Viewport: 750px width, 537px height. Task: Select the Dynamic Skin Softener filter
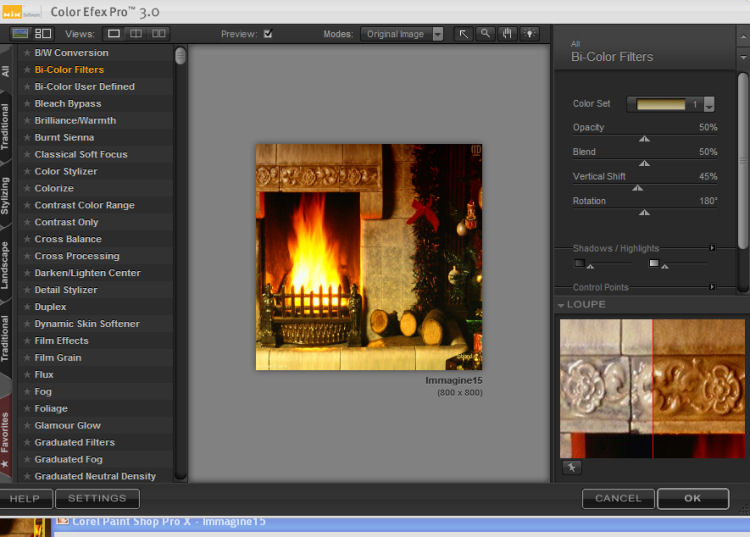(87, 324)
